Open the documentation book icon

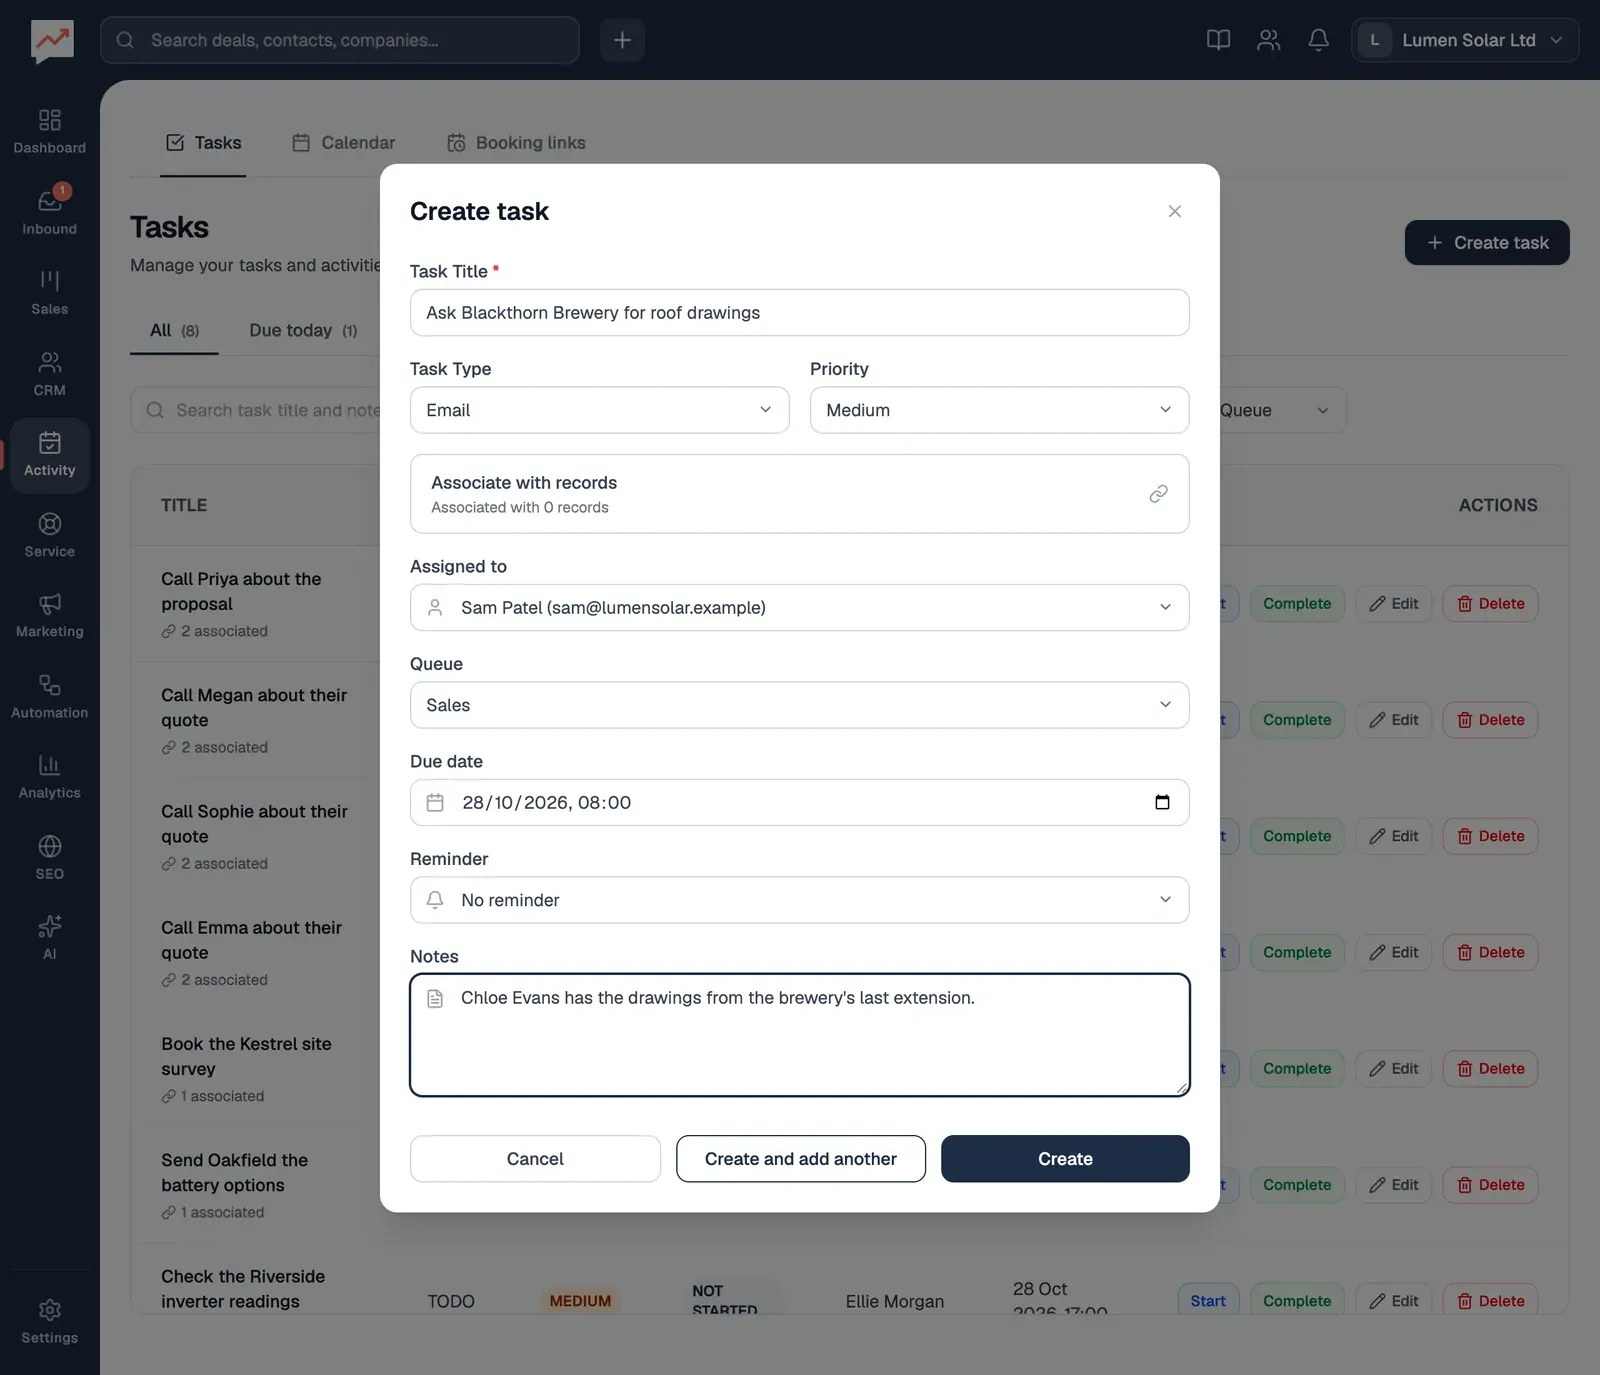pyautogui.click(x=1218, y=40)
